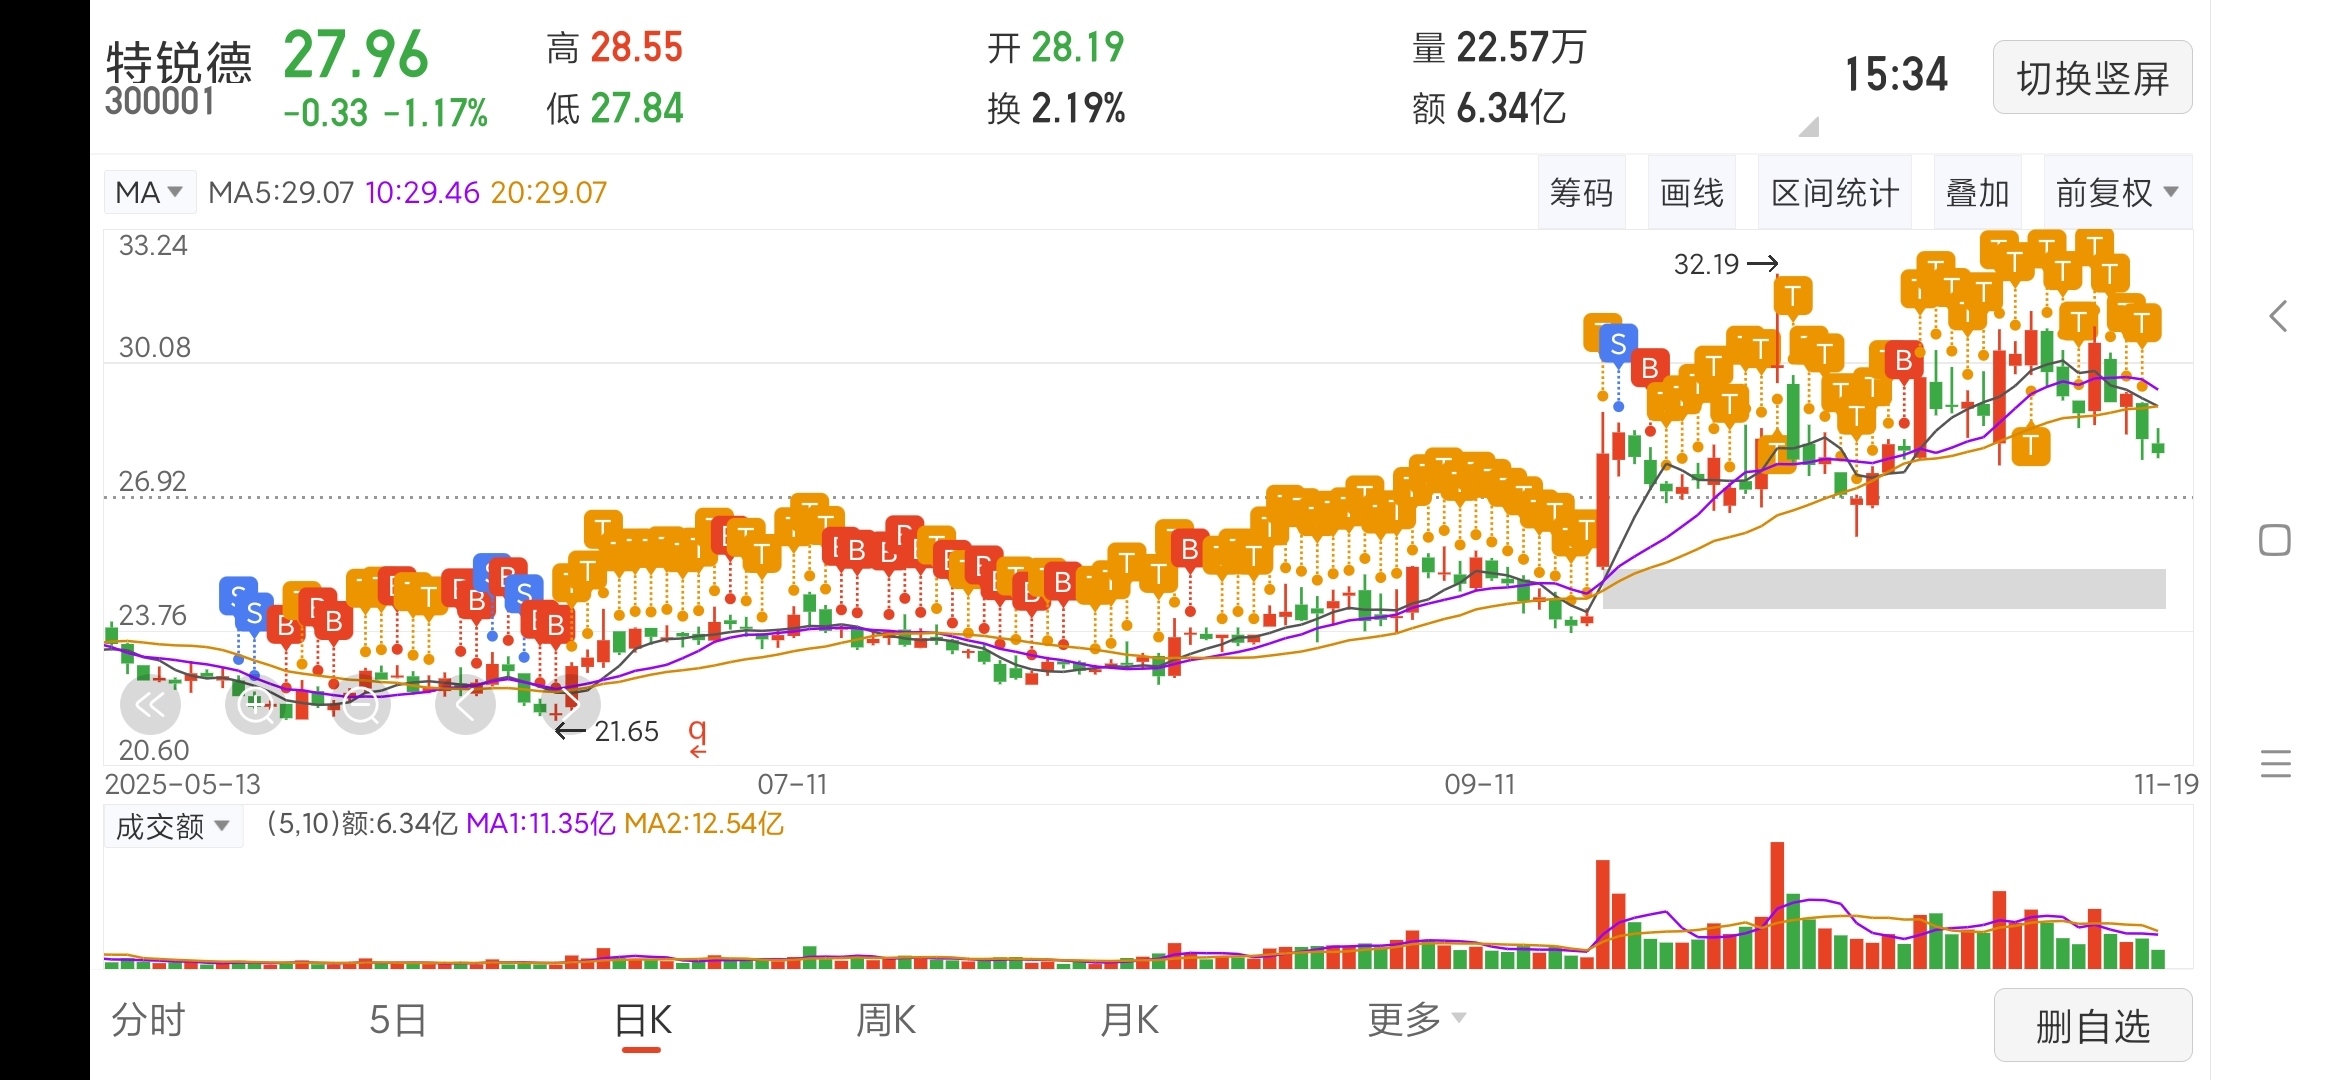
Task: Expand the 更多 periods menu
Action: pyautogui.click(x=1415, y=1020)
